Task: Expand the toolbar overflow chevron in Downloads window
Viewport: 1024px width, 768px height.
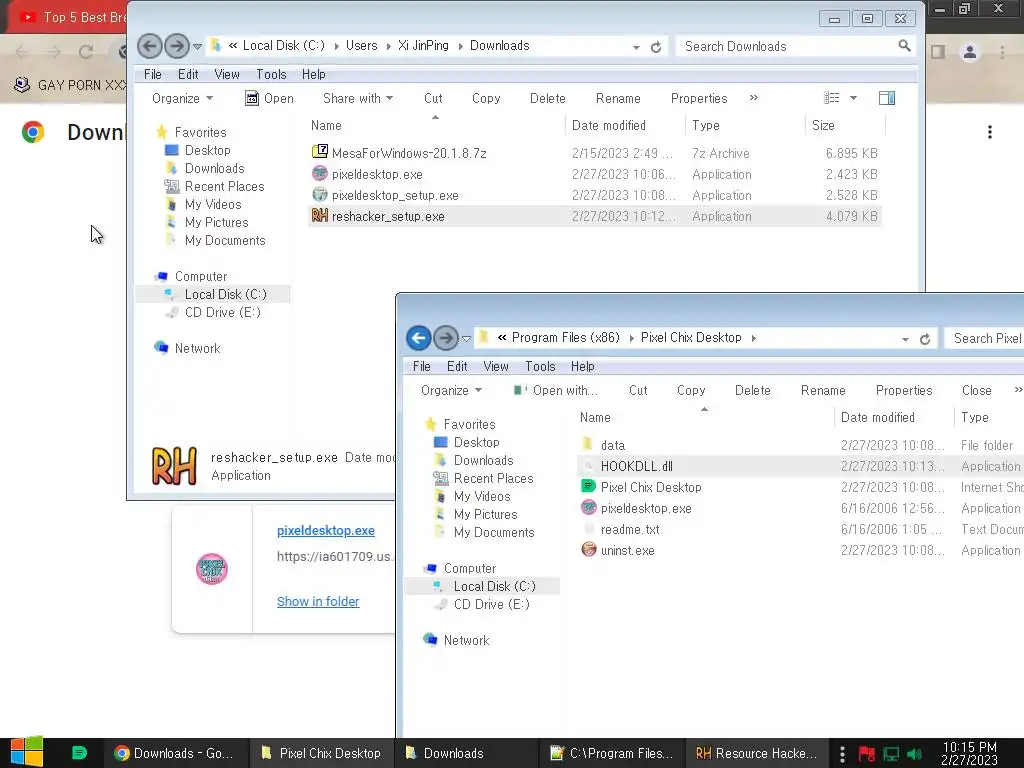Action: click(754, 97)
